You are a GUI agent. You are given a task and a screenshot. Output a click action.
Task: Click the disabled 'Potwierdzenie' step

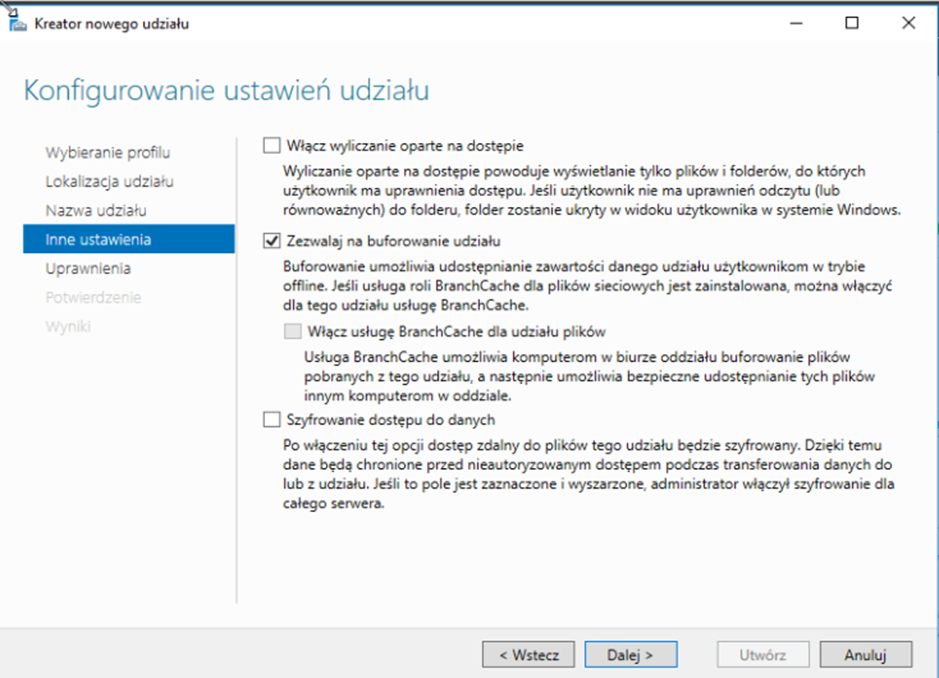(x=93, y=298)
